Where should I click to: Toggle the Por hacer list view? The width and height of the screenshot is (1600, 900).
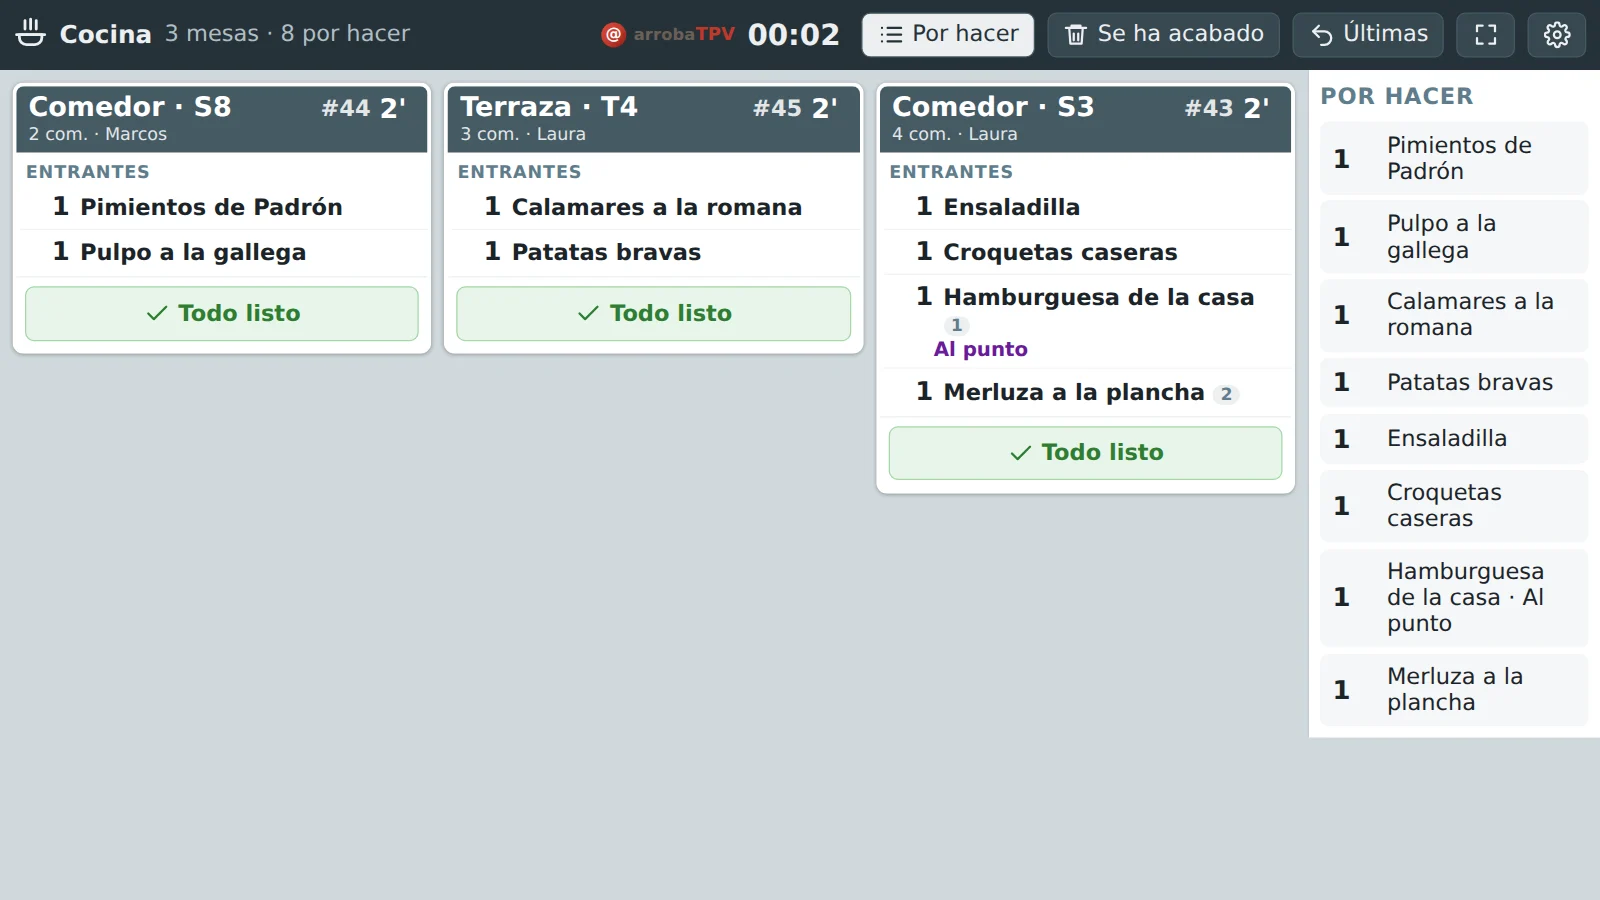pos(948,35)
